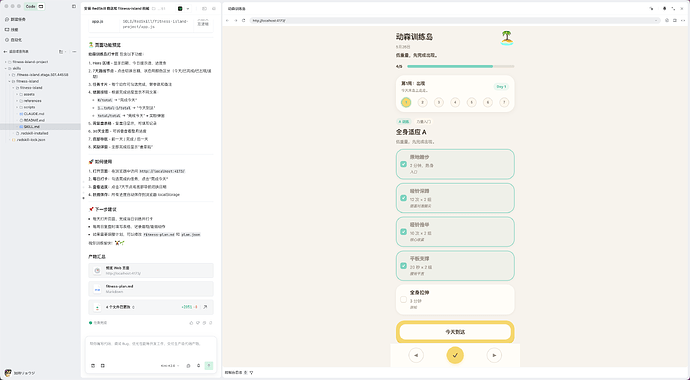This screenshot has height=380, width=690.
Task: Open the fitness-plan.md Markdown card
Action: [151, 289]
